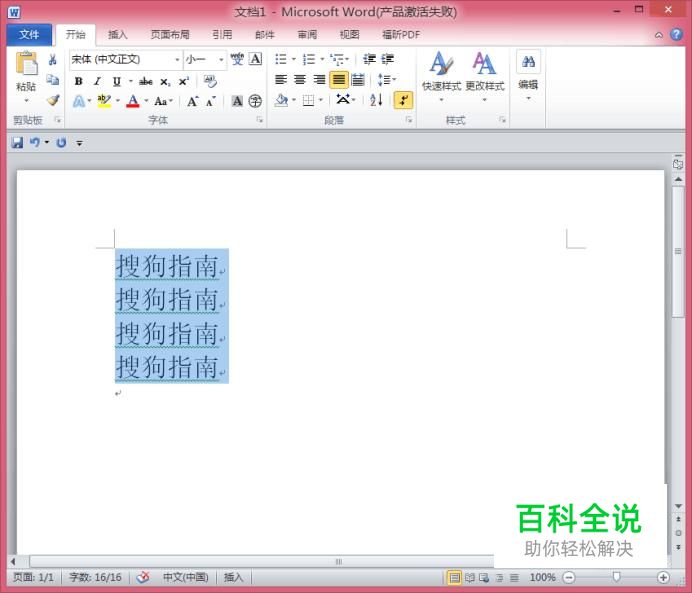Click the phonetic guide icon
The width and height of the screenshot is (692, 593).
tap(237, 59)
